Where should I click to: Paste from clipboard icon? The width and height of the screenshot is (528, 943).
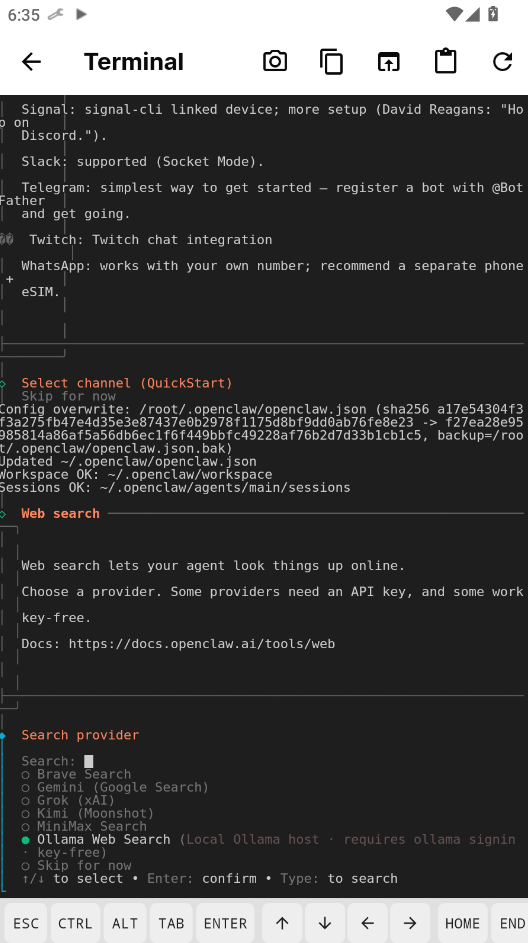(x=446, y=61)
